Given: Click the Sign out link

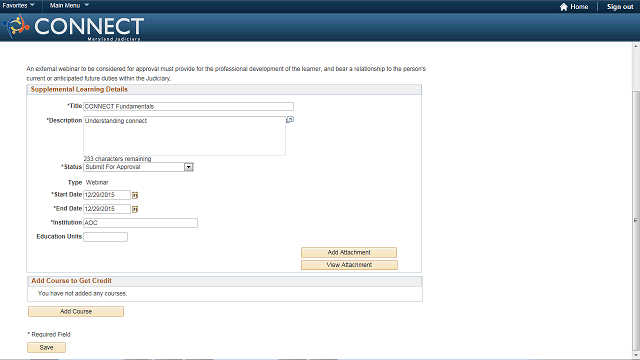Looking at the screenshot, I should (x=620, y=7).
